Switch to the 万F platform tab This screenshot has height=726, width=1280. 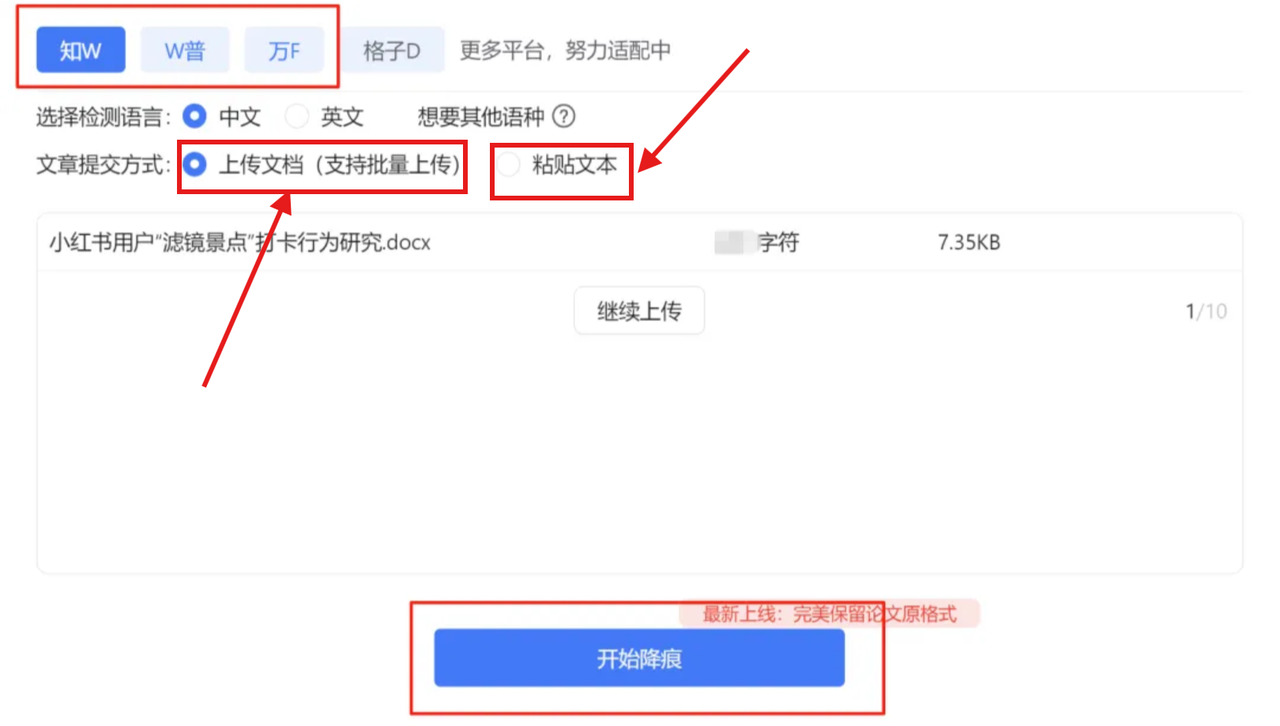284,50
